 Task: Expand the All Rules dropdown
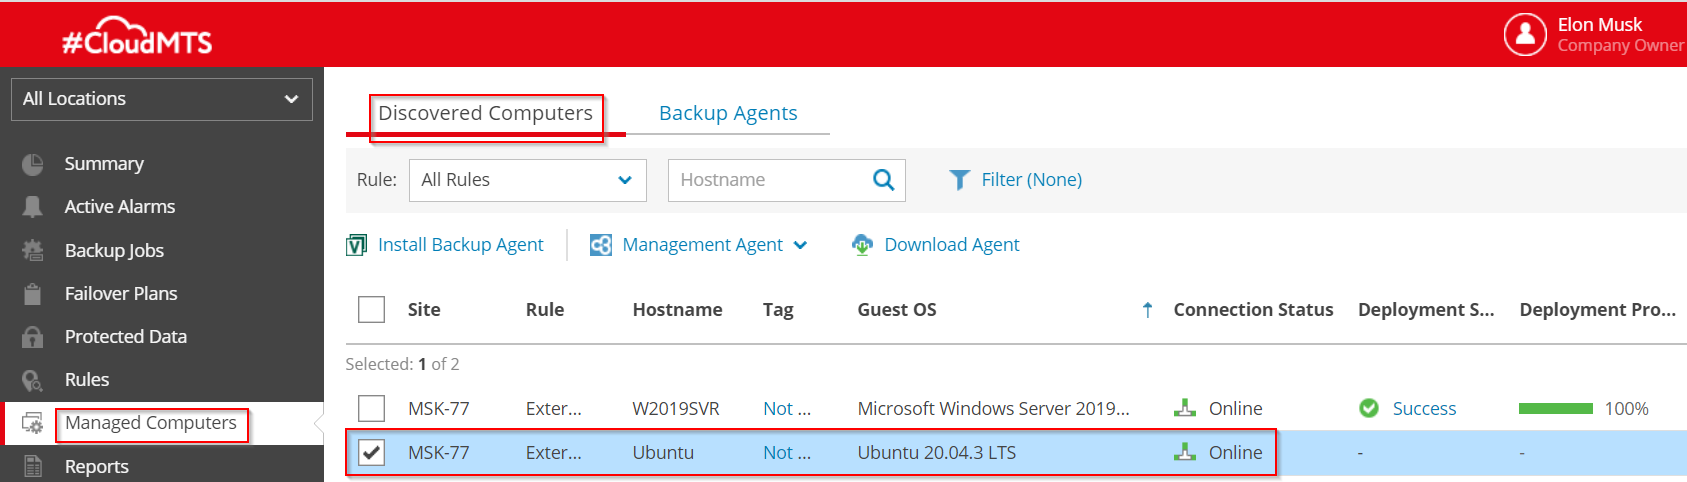(x=527, y=180)
